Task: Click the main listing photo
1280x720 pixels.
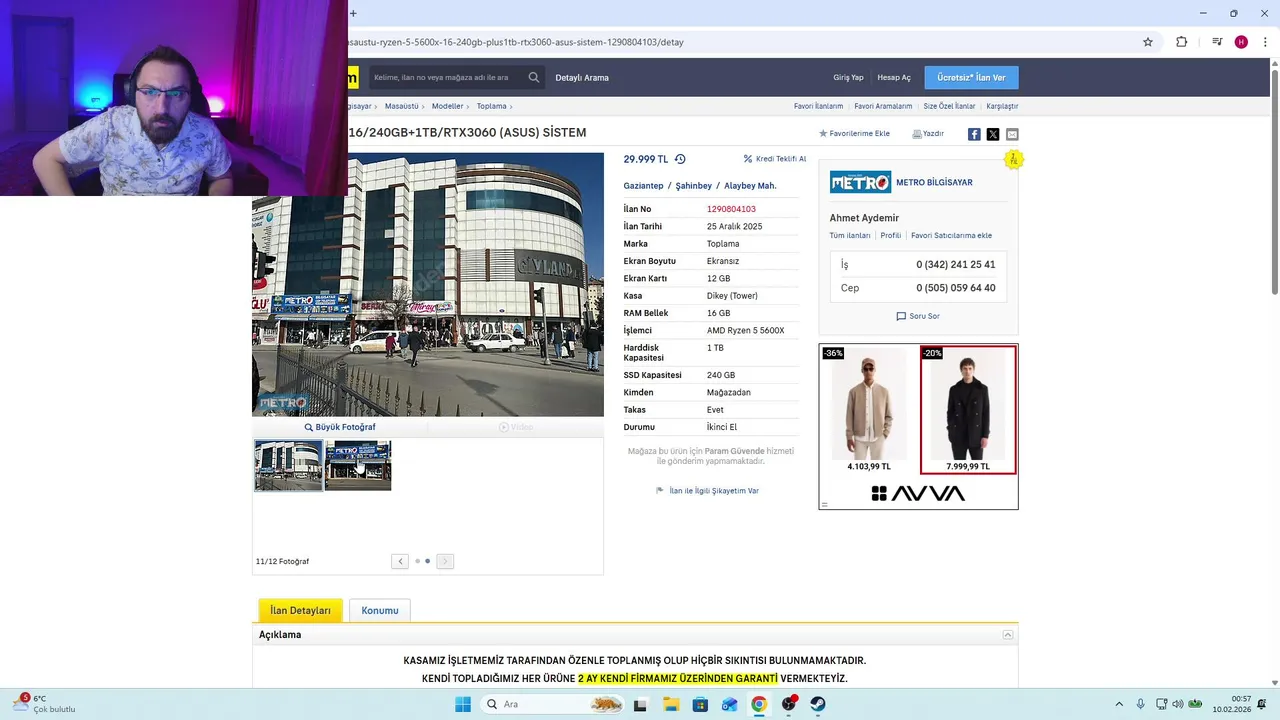Action: (428, 284)
